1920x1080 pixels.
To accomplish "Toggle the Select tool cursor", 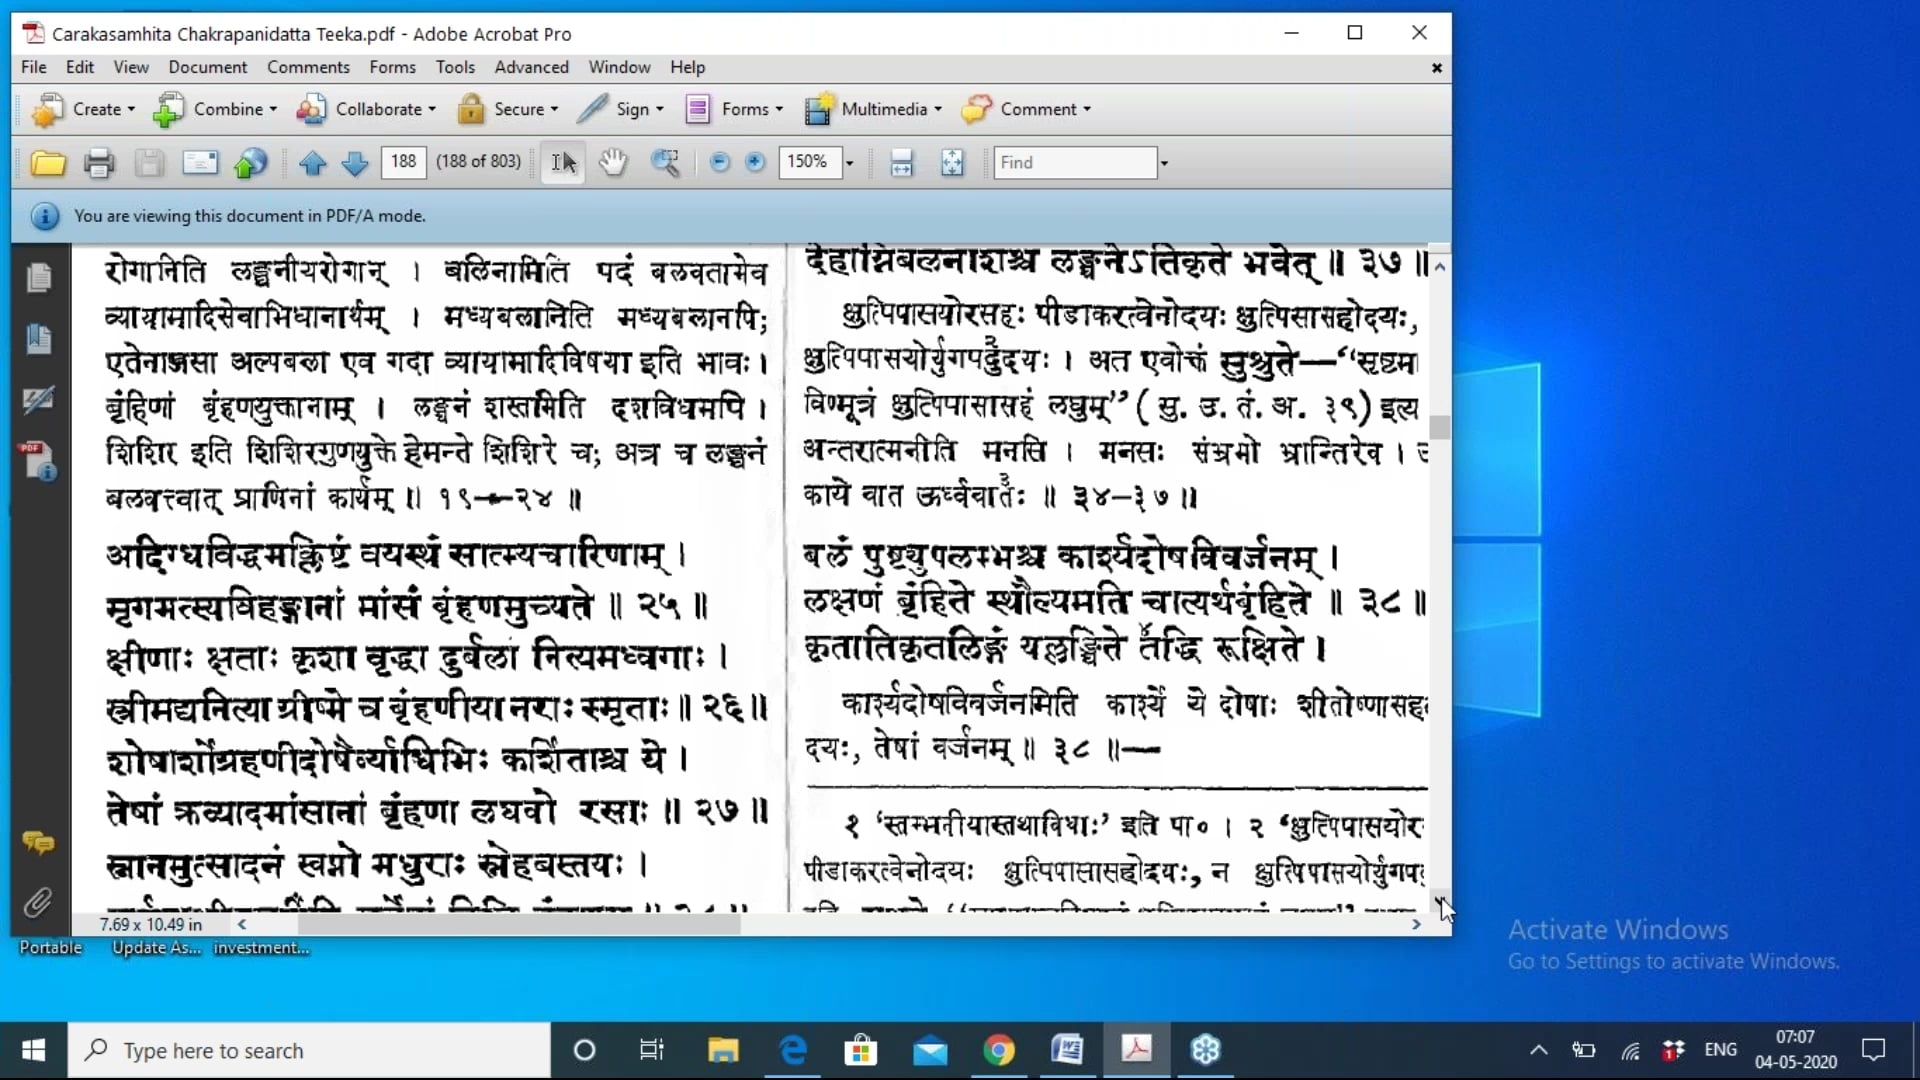I will (563, 162).
